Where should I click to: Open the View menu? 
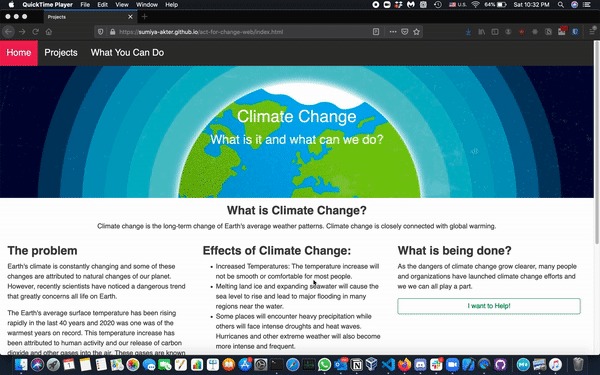[x=122, y=5]
